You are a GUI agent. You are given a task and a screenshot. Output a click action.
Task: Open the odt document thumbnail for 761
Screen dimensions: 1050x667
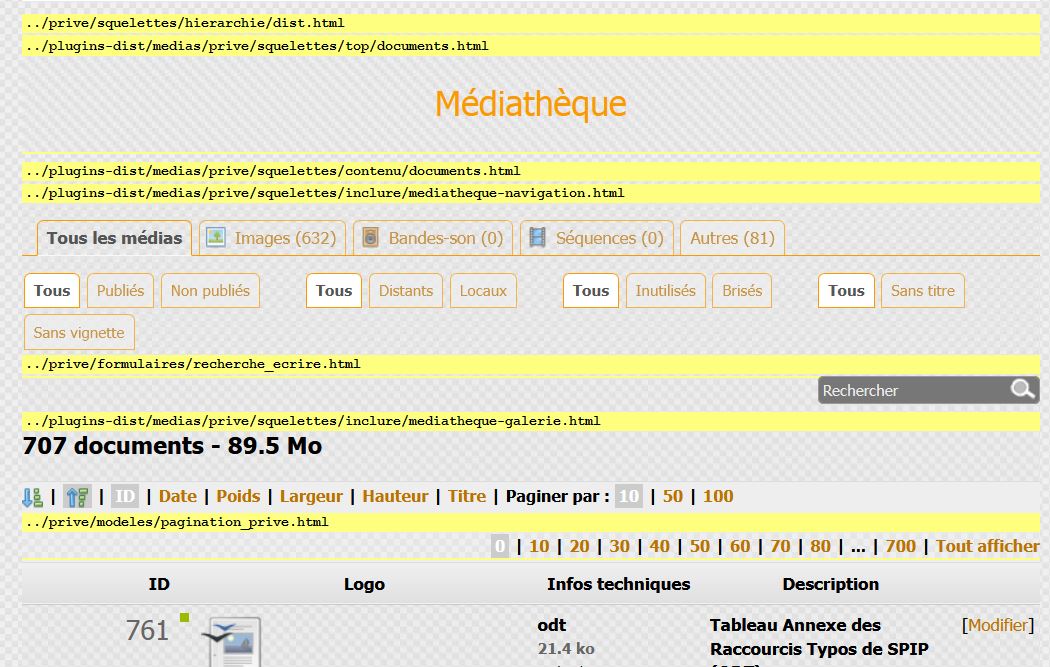tap(233, 641)
